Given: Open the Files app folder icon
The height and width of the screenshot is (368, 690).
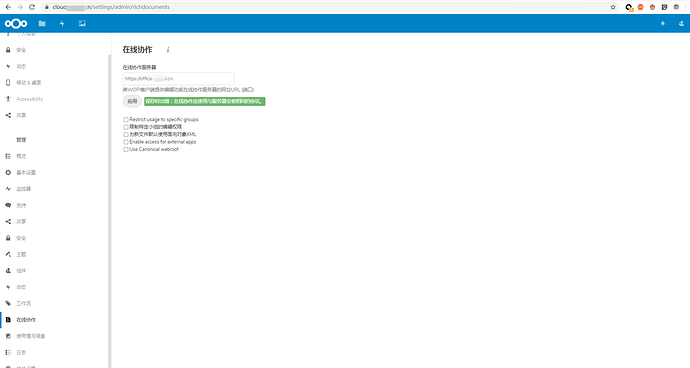Looking at the screenshot, I should tap(42, 23).
